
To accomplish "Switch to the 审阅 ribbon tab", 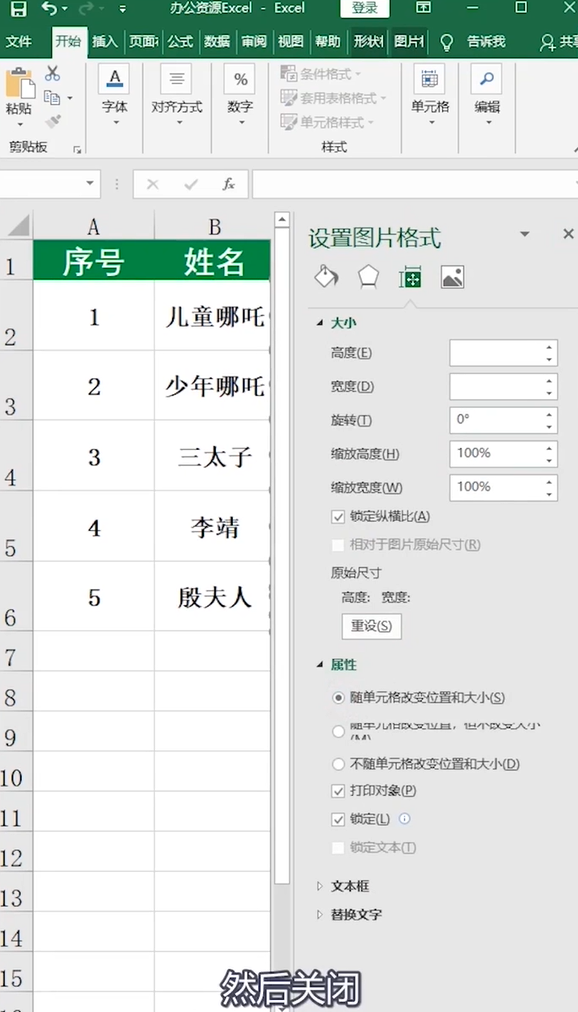I will pos(254,42).
